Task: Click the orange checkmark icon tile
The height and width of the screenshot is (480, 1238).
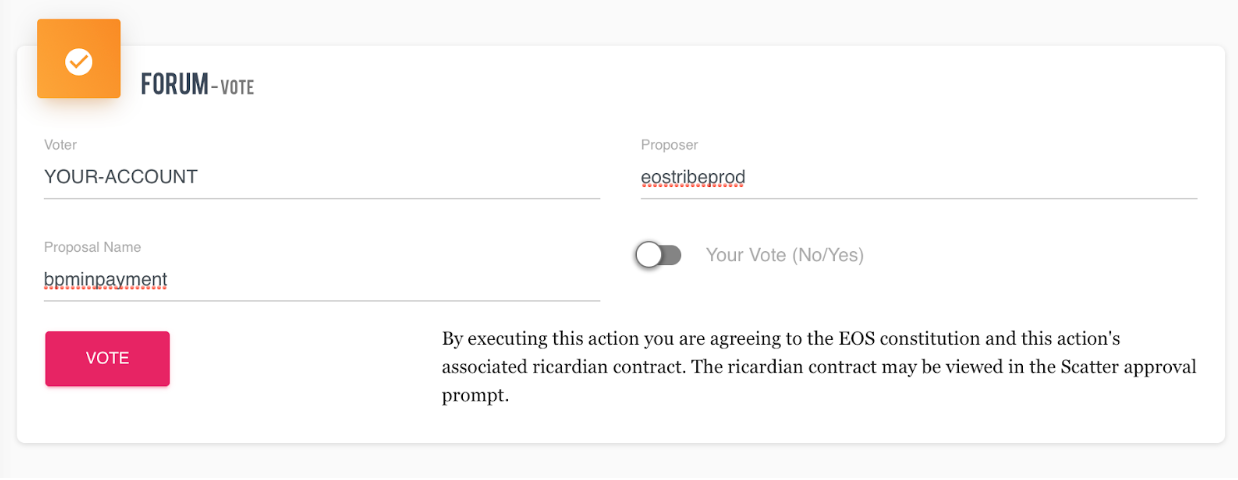Action: click(x=79, y=59)
